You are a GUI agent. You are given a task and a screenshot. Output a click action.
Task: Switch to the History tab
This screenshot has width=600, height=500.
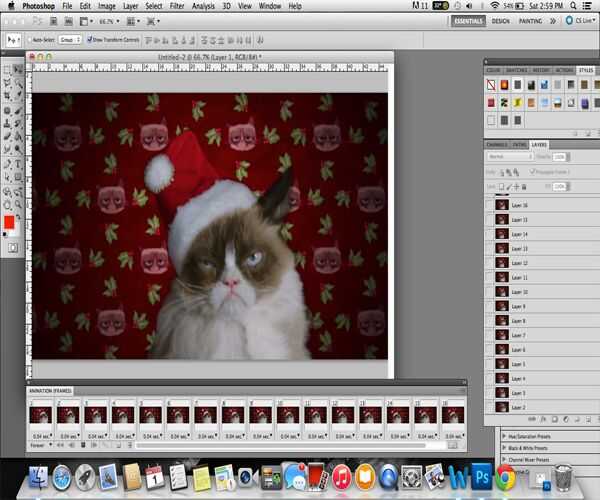(x=541, y=70)
